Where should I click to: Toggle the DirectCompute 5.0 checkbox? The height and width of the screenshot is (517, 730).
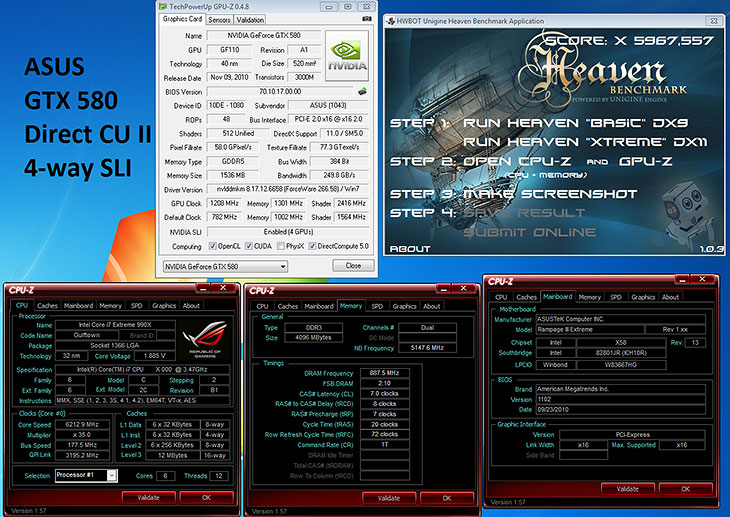point(312,246)
